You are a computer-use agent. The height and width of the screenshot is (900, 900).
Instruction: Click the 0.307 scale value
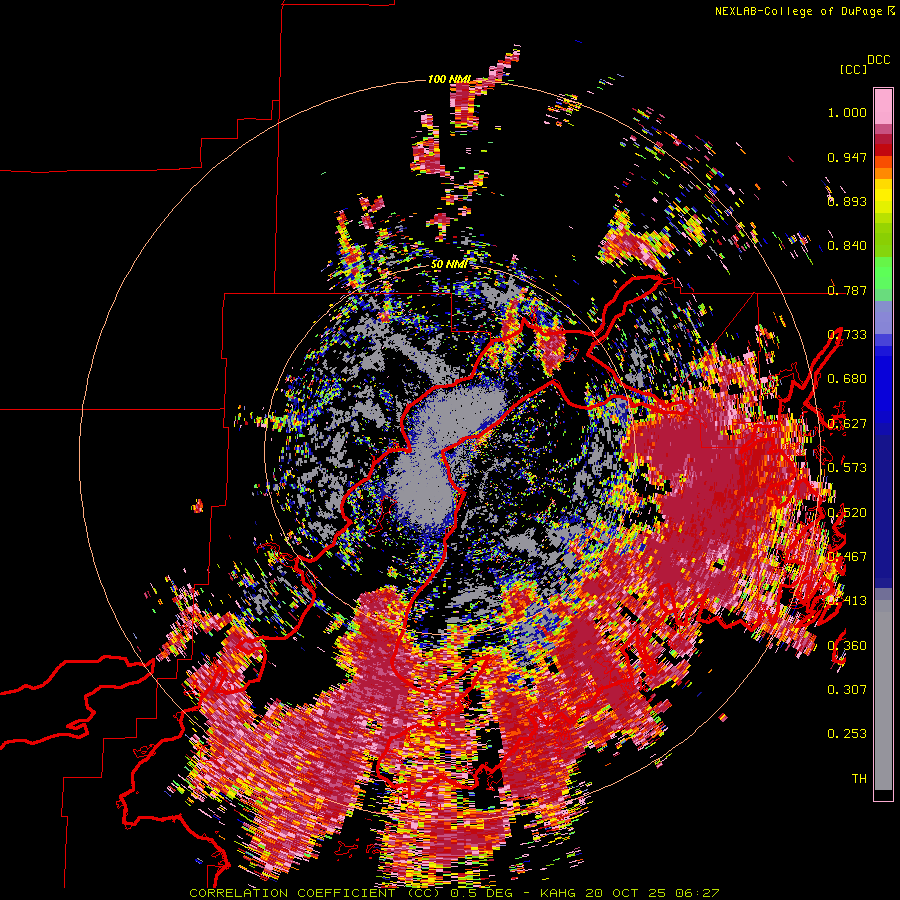[x=847, y=689]
